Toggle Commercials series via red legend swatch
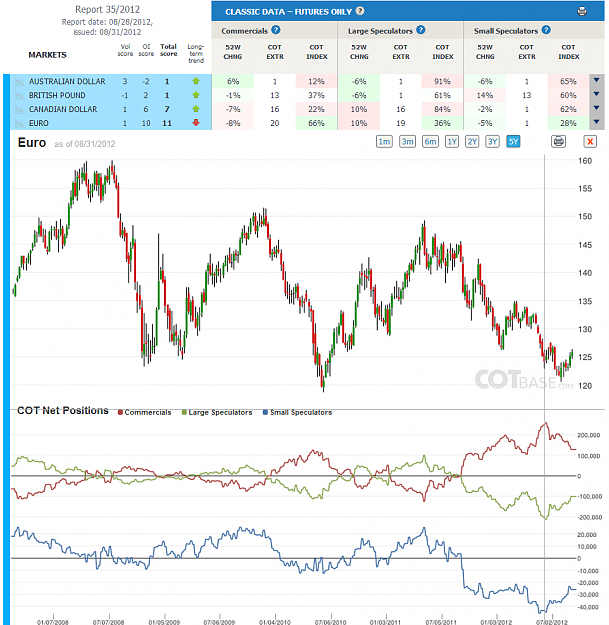This screenshot has height=625, width=609. pos(120,413)
